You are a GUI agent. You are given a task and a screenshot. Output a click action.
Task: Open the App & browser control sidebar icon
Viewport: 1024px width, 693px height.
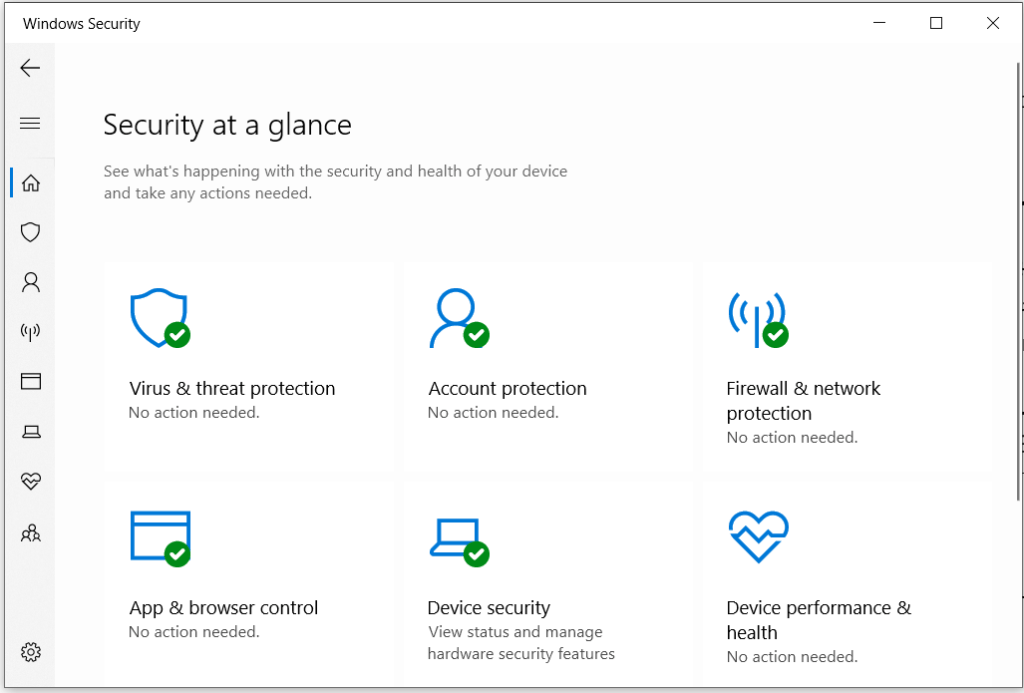pyautogui.click(x=30, y=381)
